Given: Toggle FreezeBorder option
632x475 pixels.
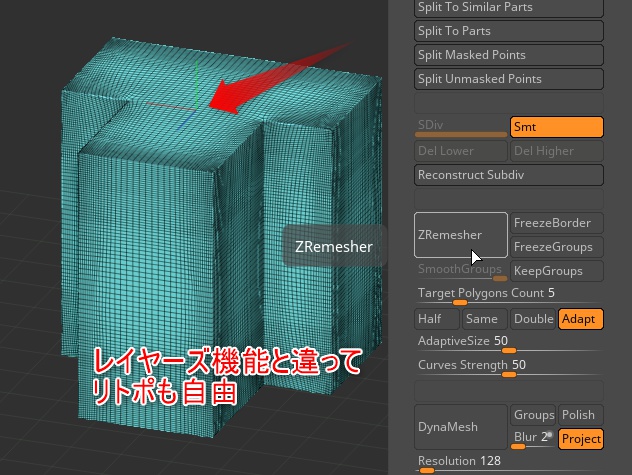Looking at the screenshot, I should pos(557,223).
